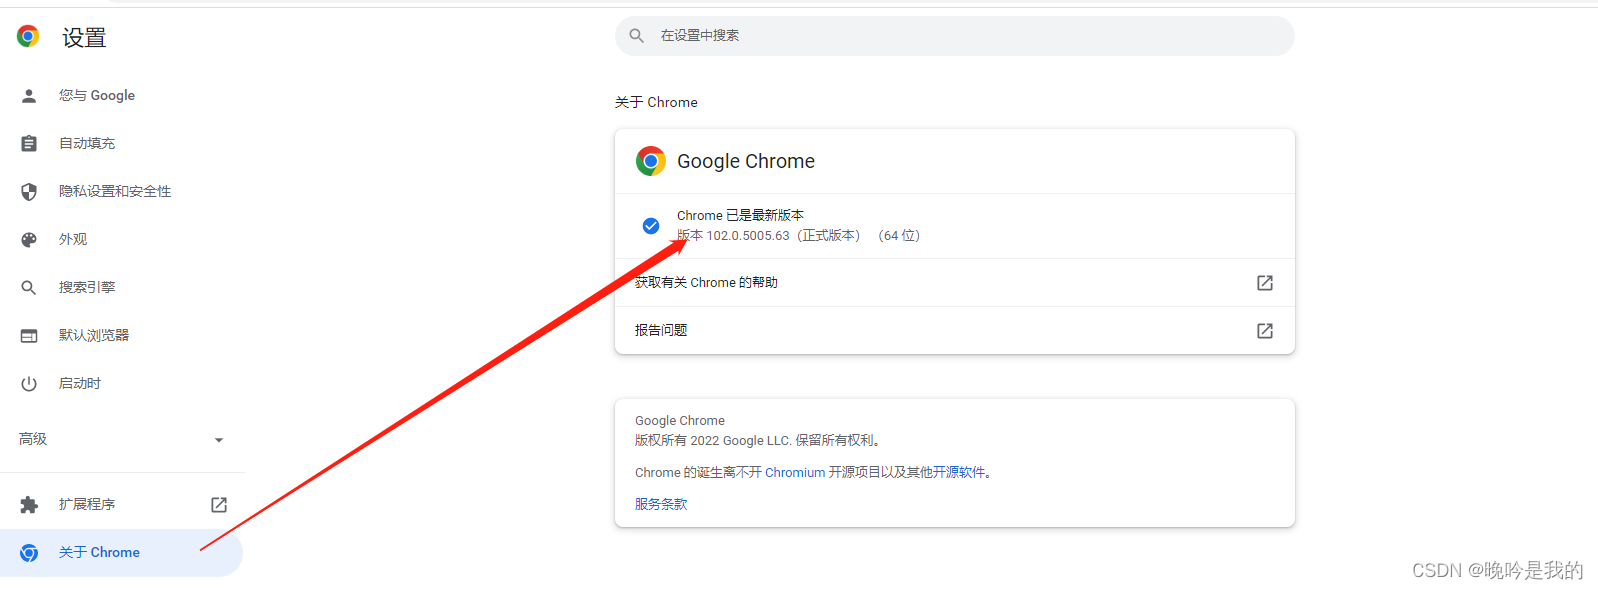The width and height of the screenshot is (1598, 590).
Task: Open the 报告问题 row
Action: click(955, 331)
